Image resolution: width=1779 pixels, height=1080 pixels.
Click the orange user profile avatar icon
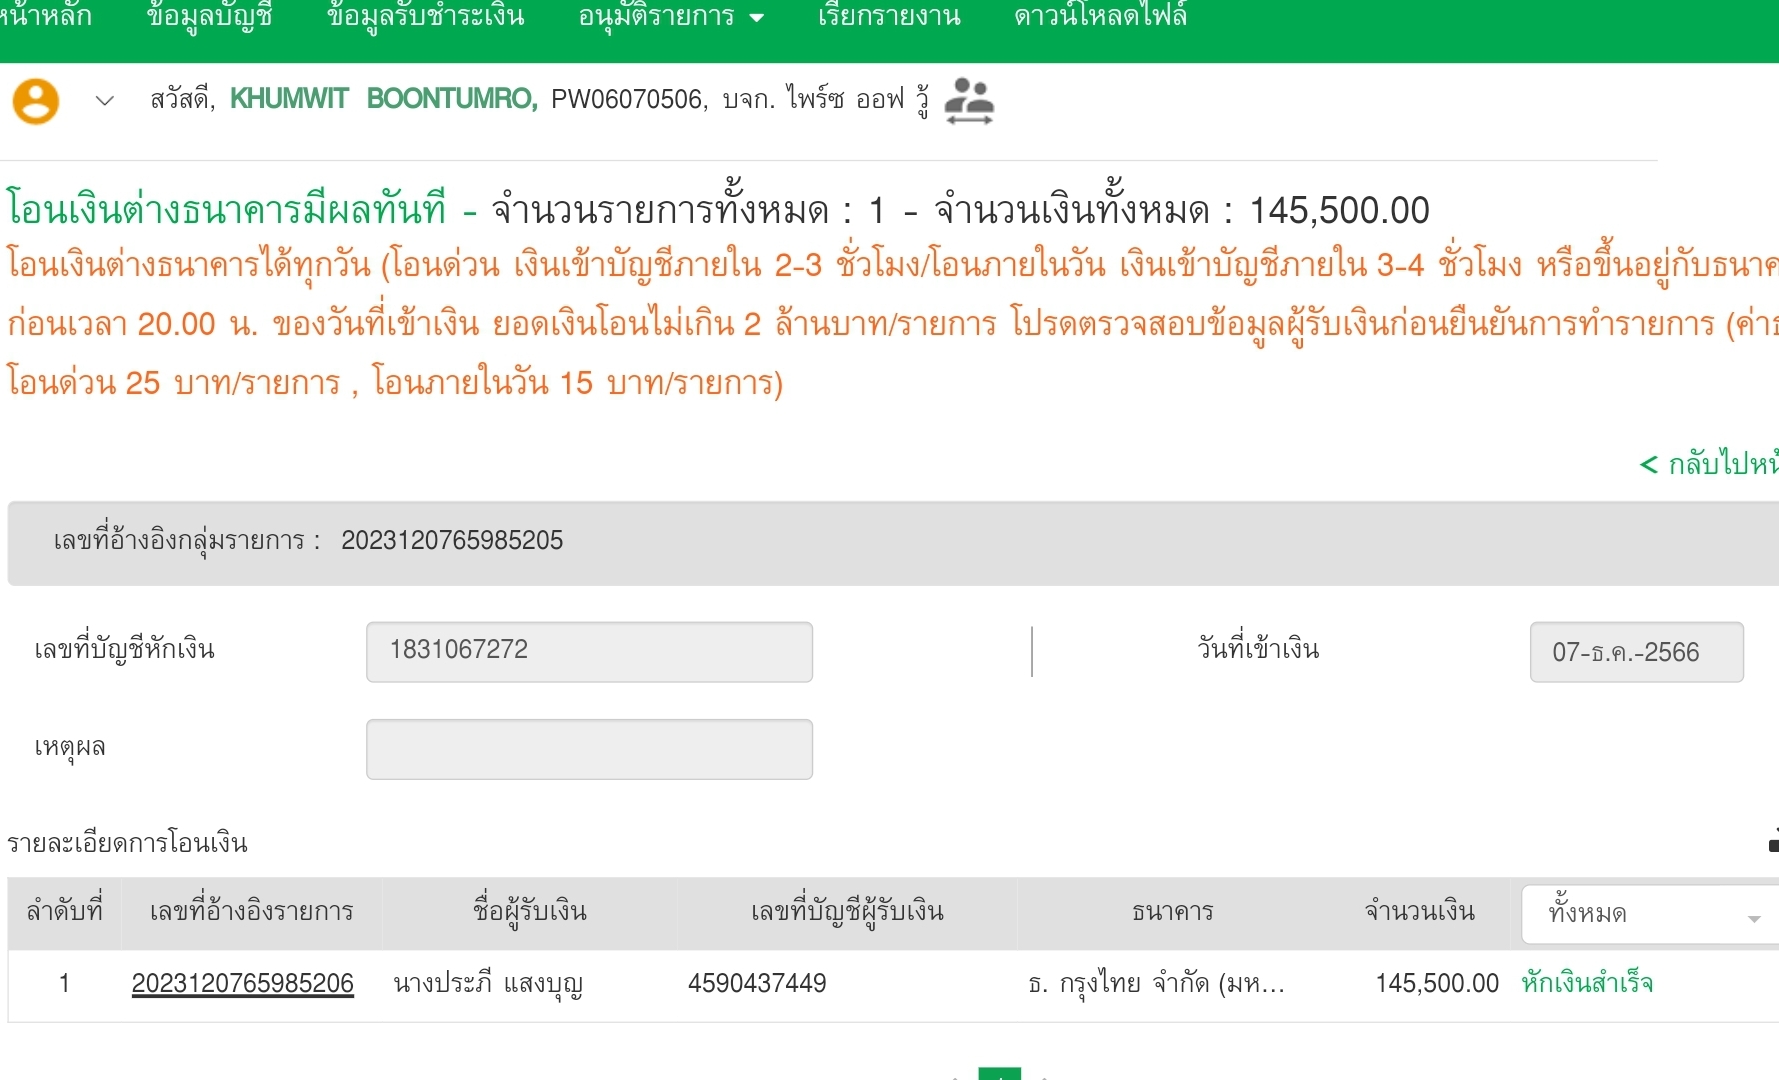[x=36, y=101]
